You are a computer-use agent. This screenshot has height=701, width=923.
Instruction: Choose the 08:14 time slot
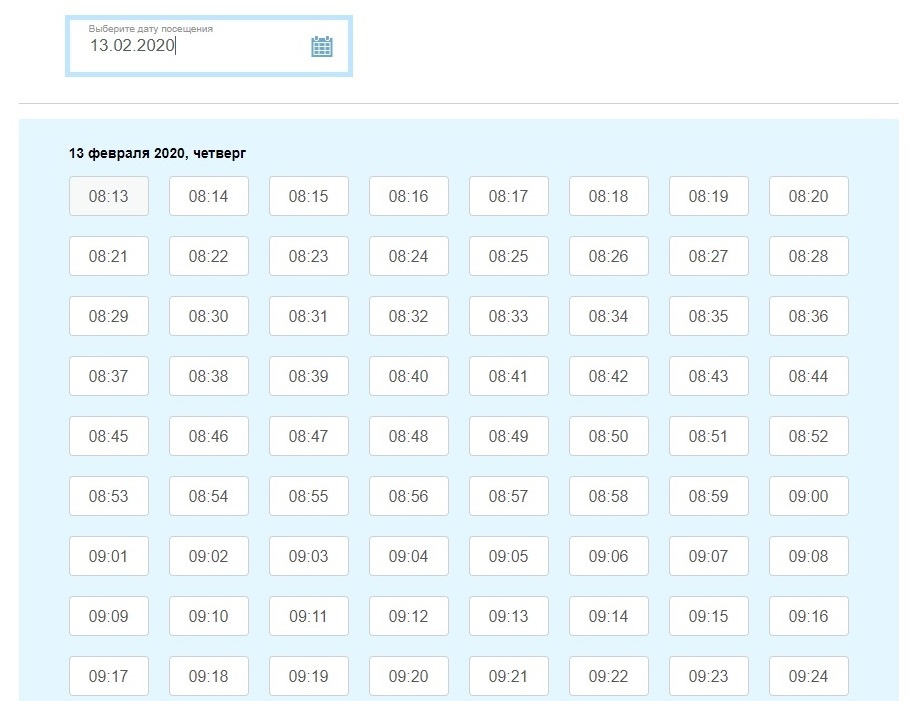(x=209, y=196)
